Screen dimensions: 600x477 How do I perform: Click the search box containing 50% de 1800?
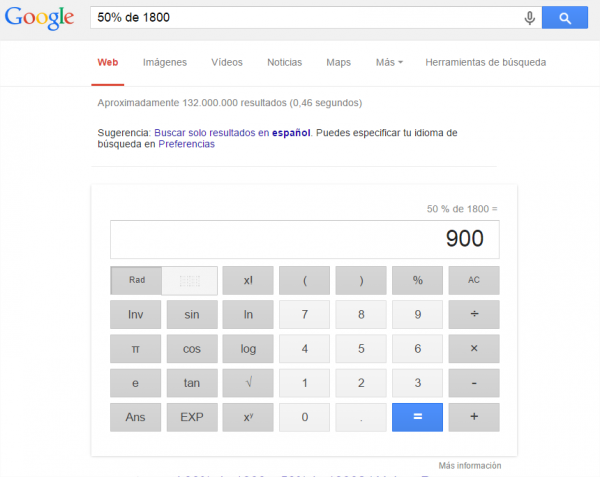tap(300, 18)
